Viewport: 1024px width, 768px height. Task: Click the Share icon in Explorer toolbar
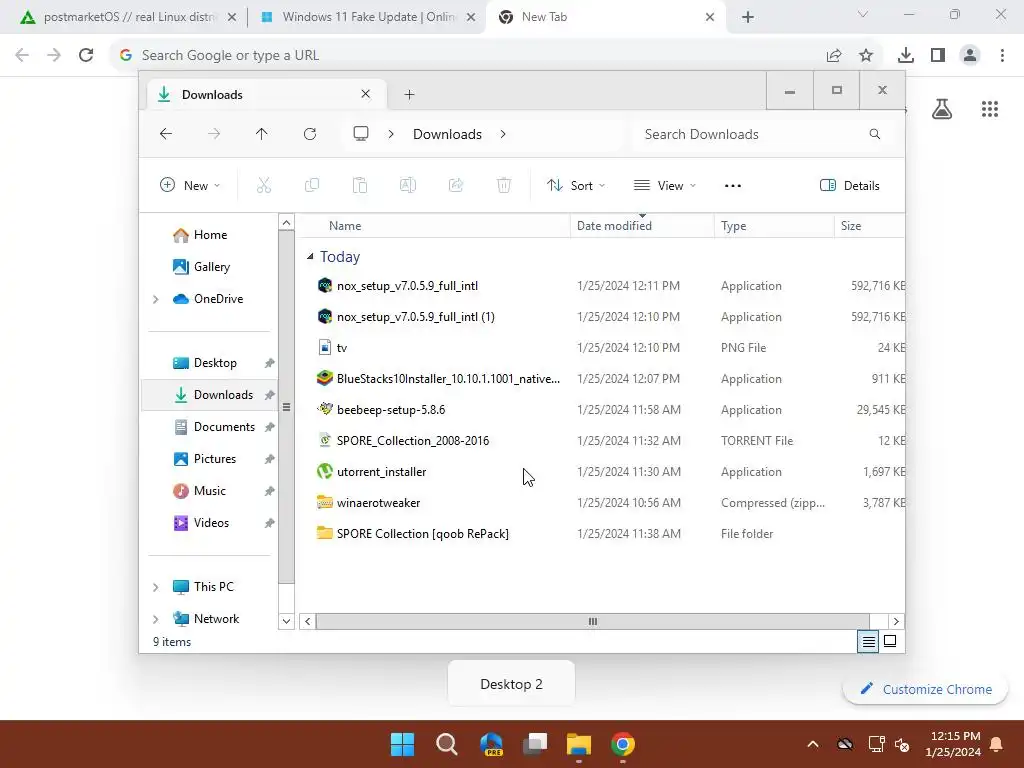456,185
